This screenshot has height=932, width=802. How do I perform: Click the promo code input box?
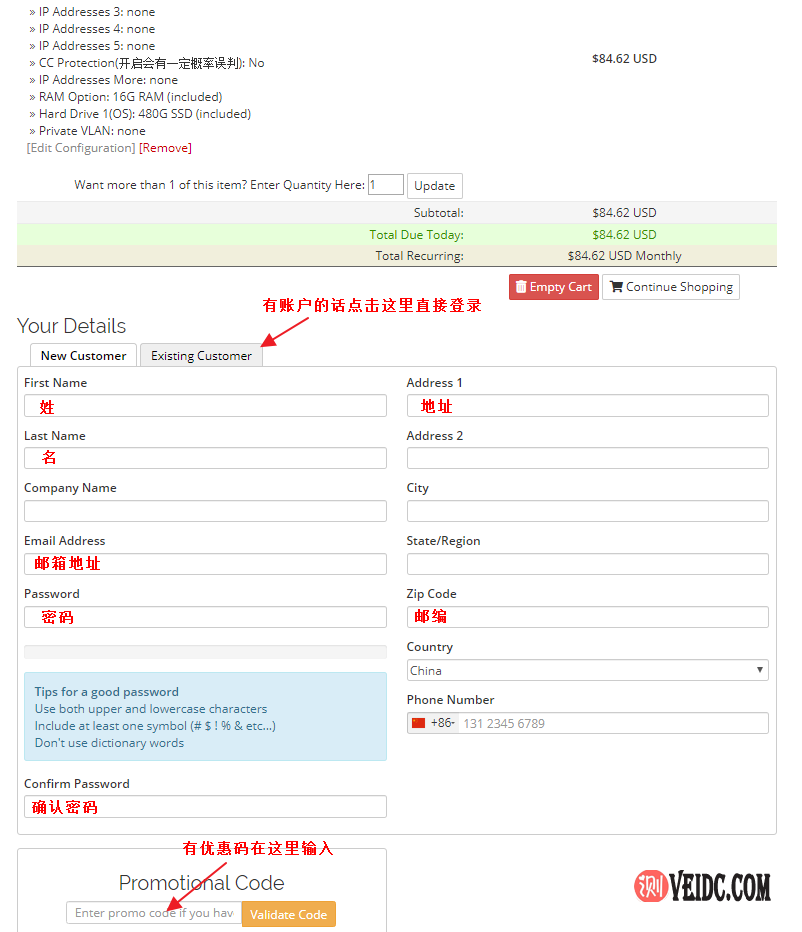pyautogui.click(x=154, y=913)
